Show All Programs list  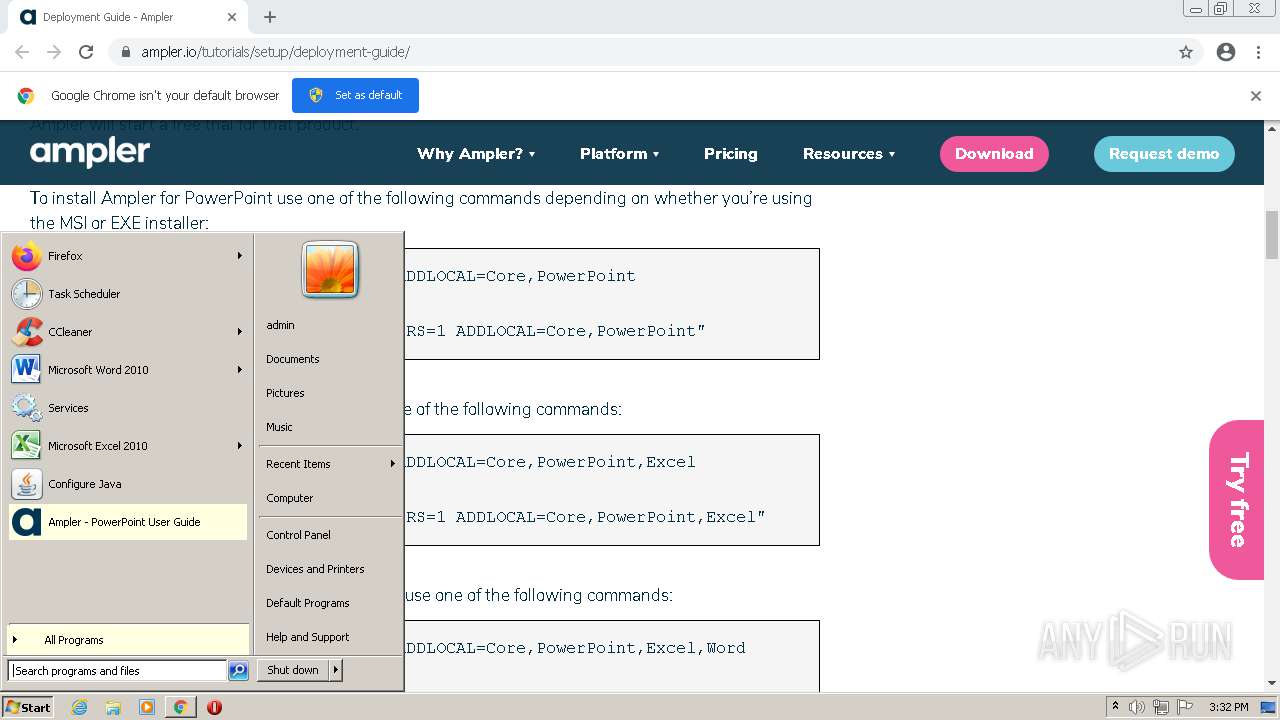click(127, 640)
